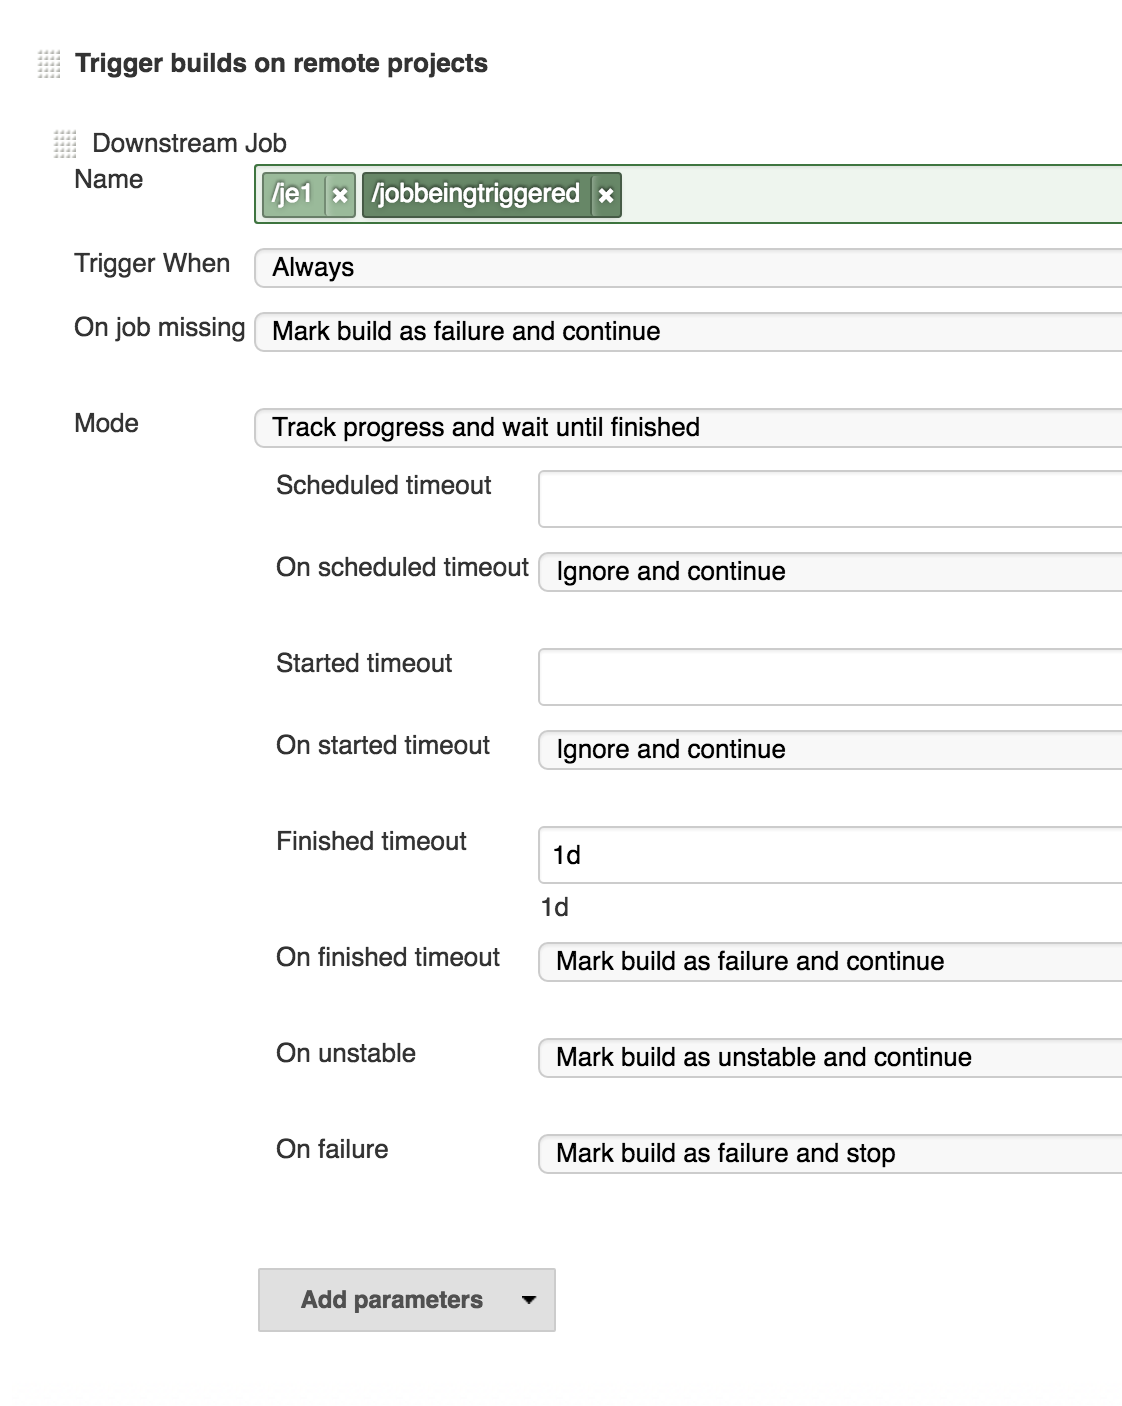Open the On job missing dropdown
This screenshot has width=1122, height=1406.
click(688, 332)
